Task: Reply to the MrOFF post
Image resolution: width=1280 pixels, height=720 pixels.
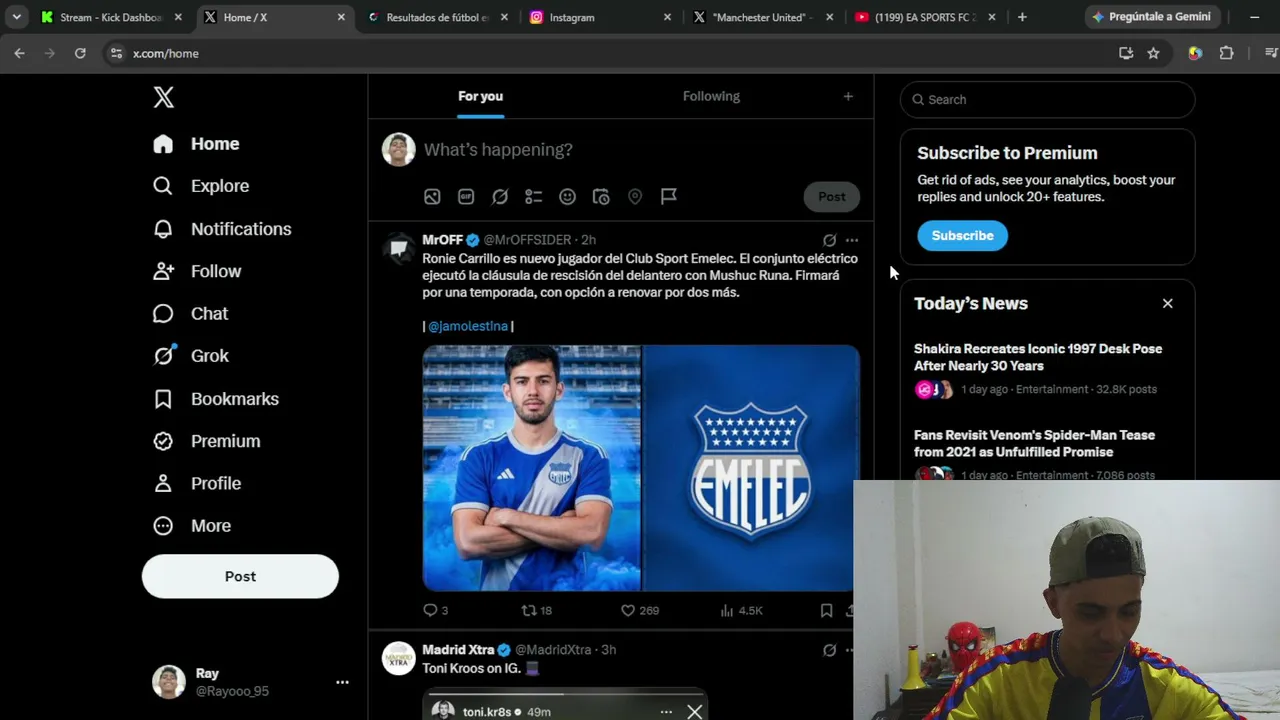Action: click(x=435, y=610)
